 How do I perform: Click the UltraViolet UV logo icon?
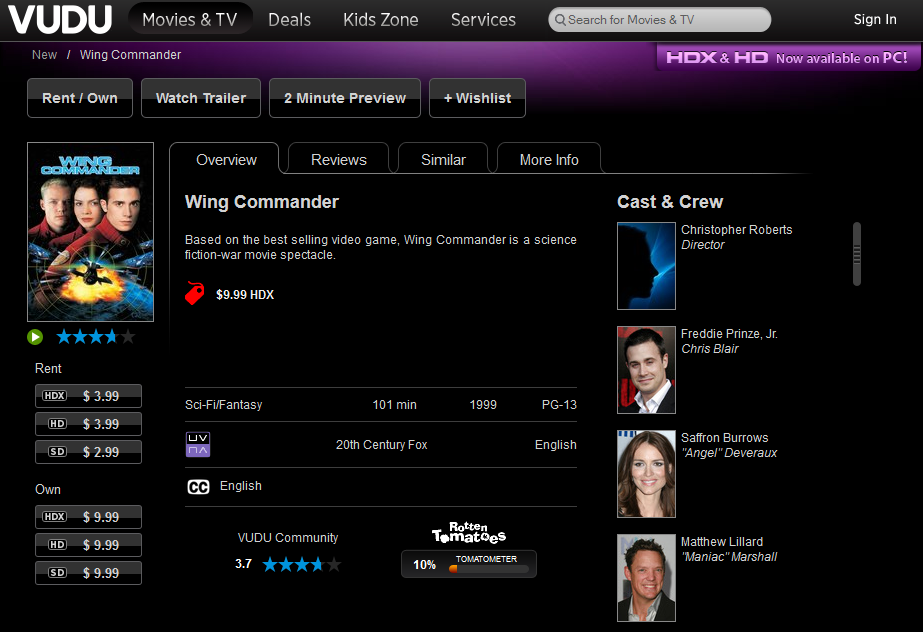[x=198, y=445]
